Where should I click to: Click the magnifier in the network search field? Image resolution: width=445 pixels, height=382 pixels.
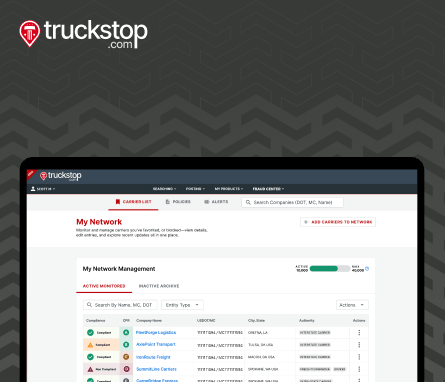pos(89,305)
